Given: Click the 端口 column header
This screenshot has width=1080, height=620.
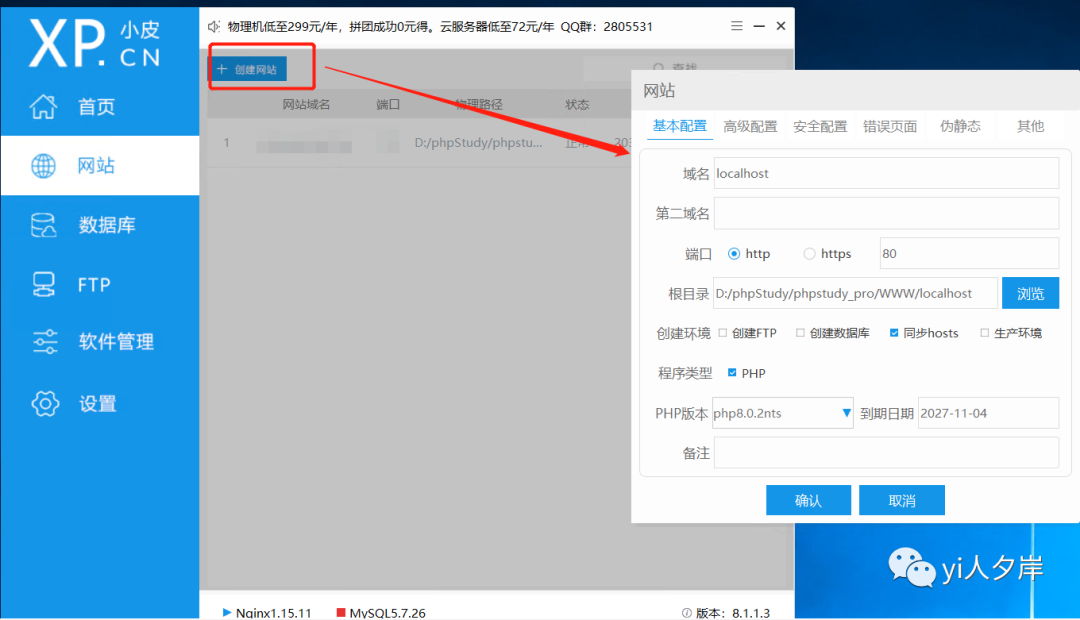Looking at the screenshot, I should (x=388, y=105).
